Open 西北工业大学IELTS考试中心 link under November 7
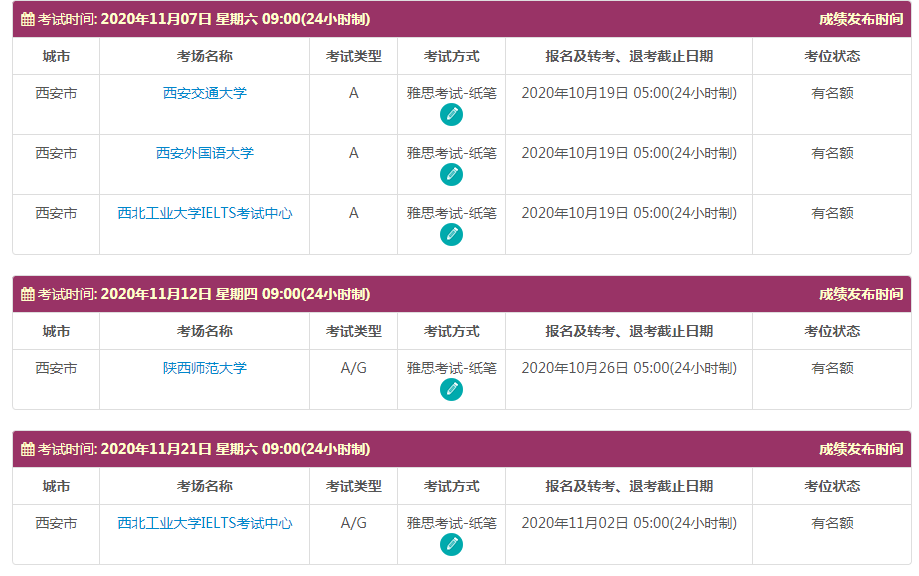 205,213
